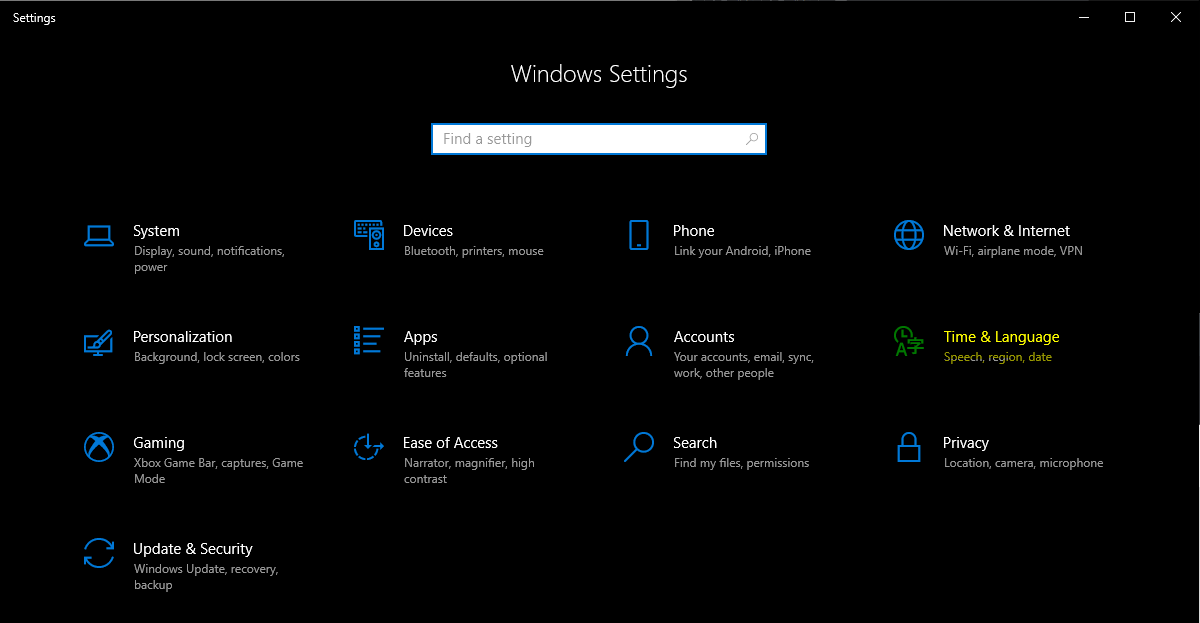Click 'Wi-Fi, airplane mode, VPN' description

pos(1013,251)
